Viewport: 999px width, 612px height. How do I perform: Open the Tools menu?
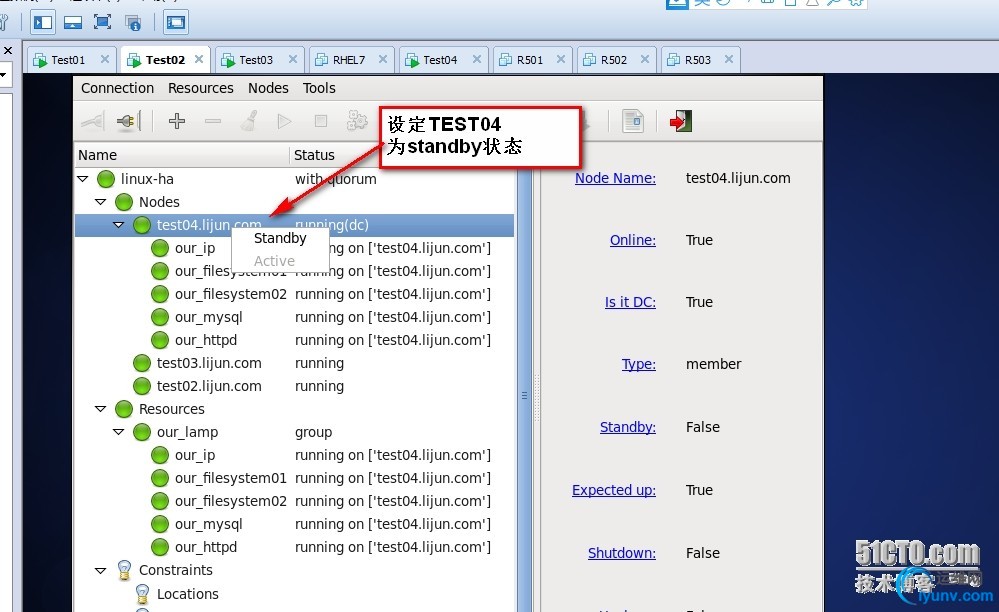click(319, 88)
